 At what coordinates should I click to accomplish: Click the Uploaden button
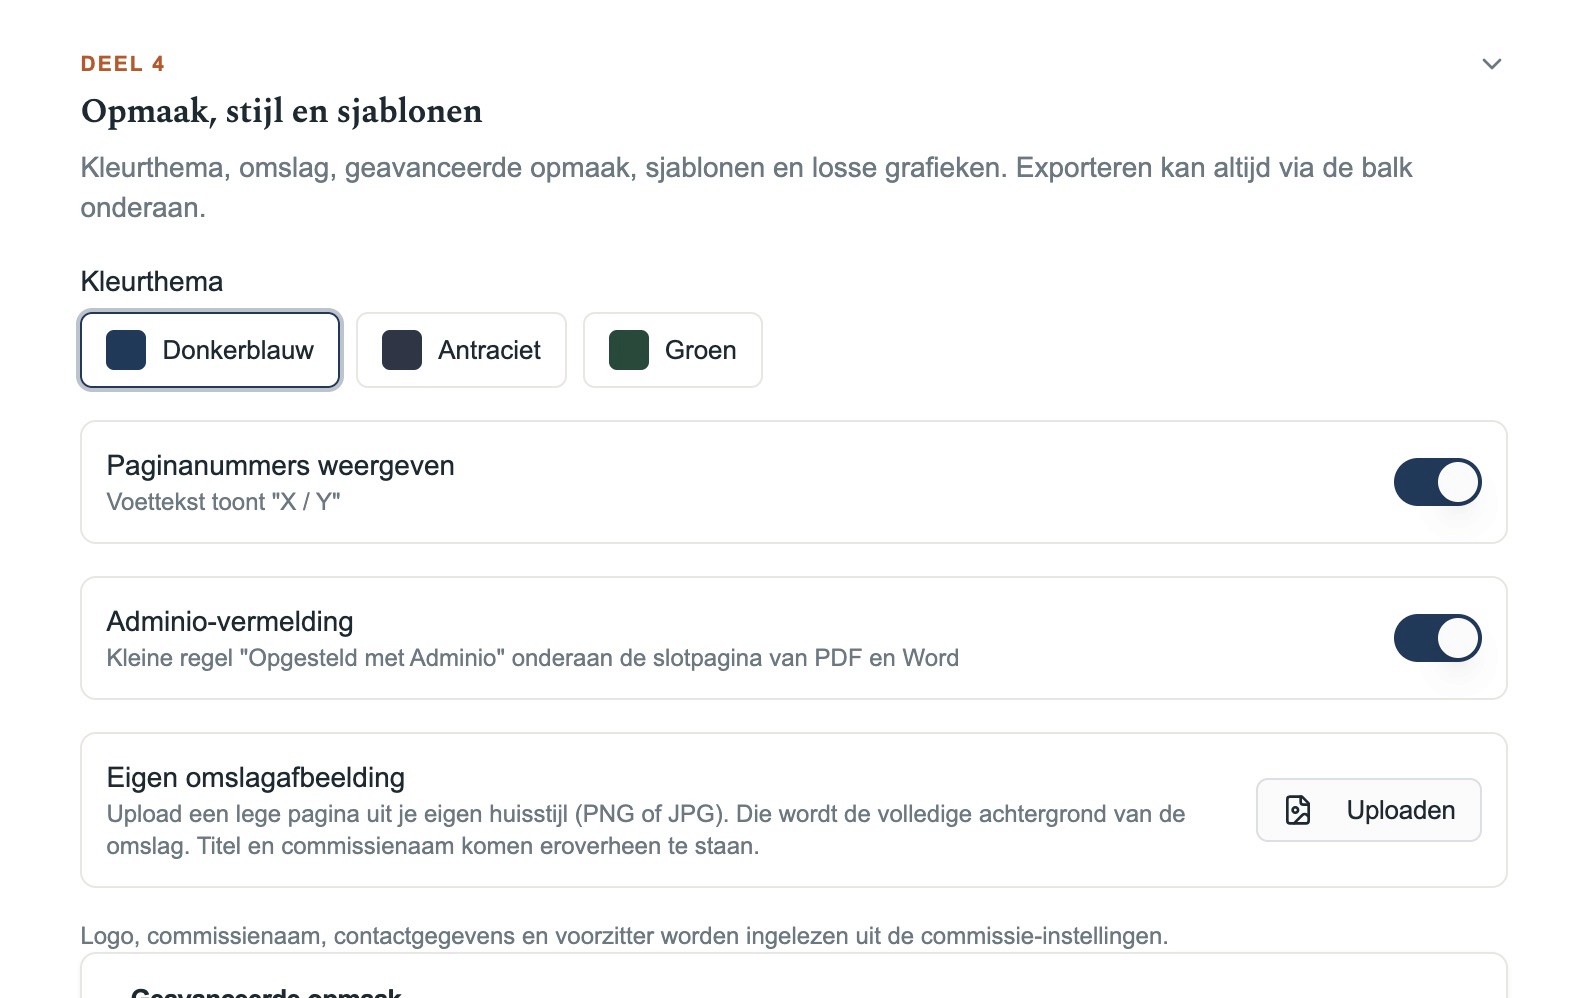1368,810
